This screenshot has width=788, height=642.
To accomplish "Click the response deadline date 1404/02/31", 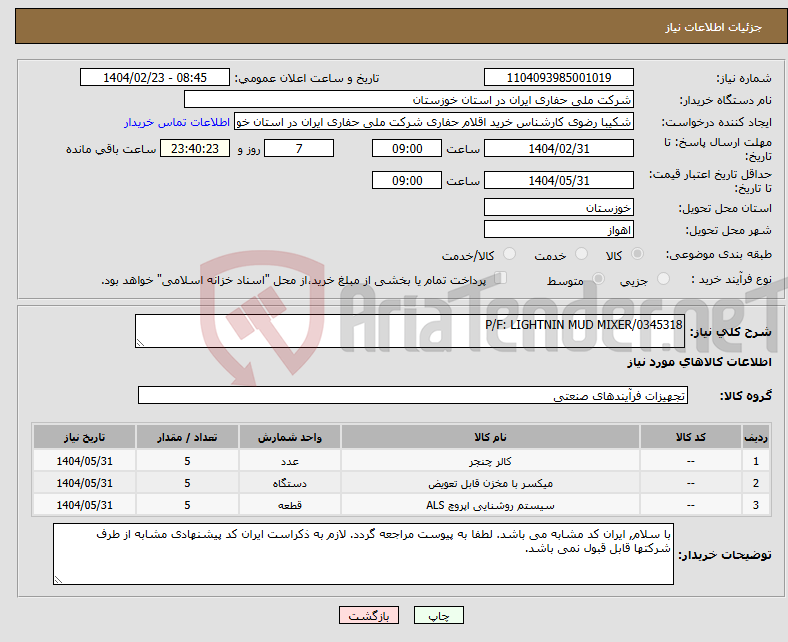I will (558, 148).
